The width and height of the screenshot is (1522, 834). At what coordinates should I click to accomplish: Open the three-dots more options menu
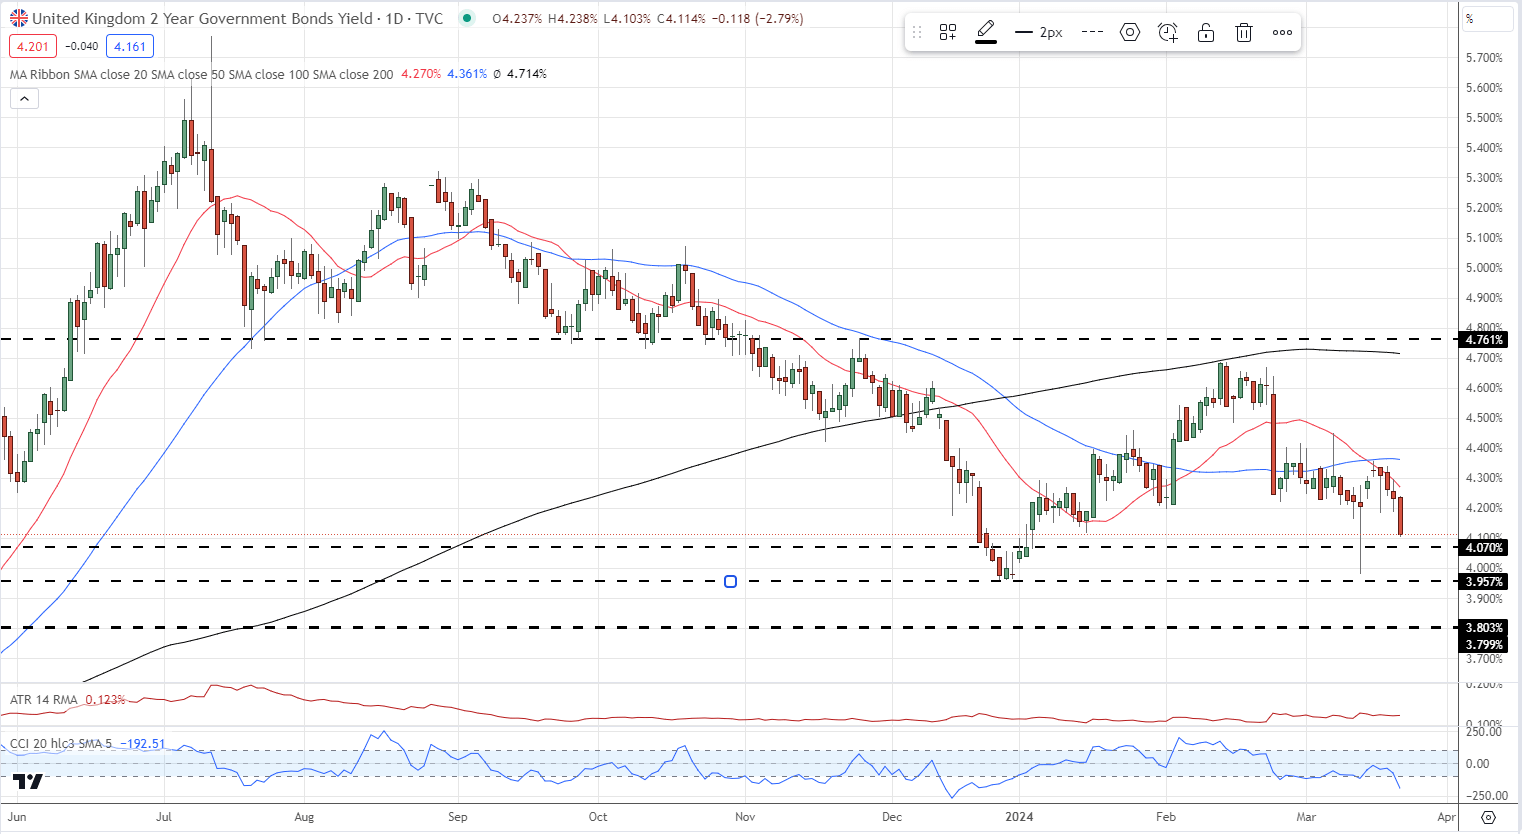click(1282, 32)
